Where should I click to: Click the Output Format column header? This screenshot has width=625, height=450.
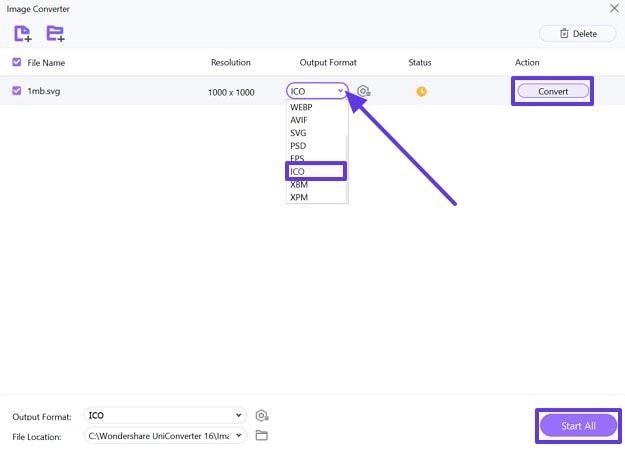coord(328,63)
